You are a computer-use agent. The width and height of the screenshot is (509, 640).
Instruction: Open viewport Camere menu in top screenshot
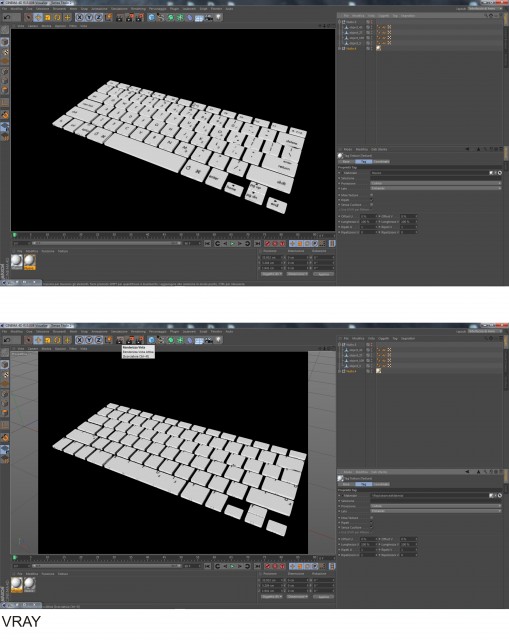[x=33, y=26]
